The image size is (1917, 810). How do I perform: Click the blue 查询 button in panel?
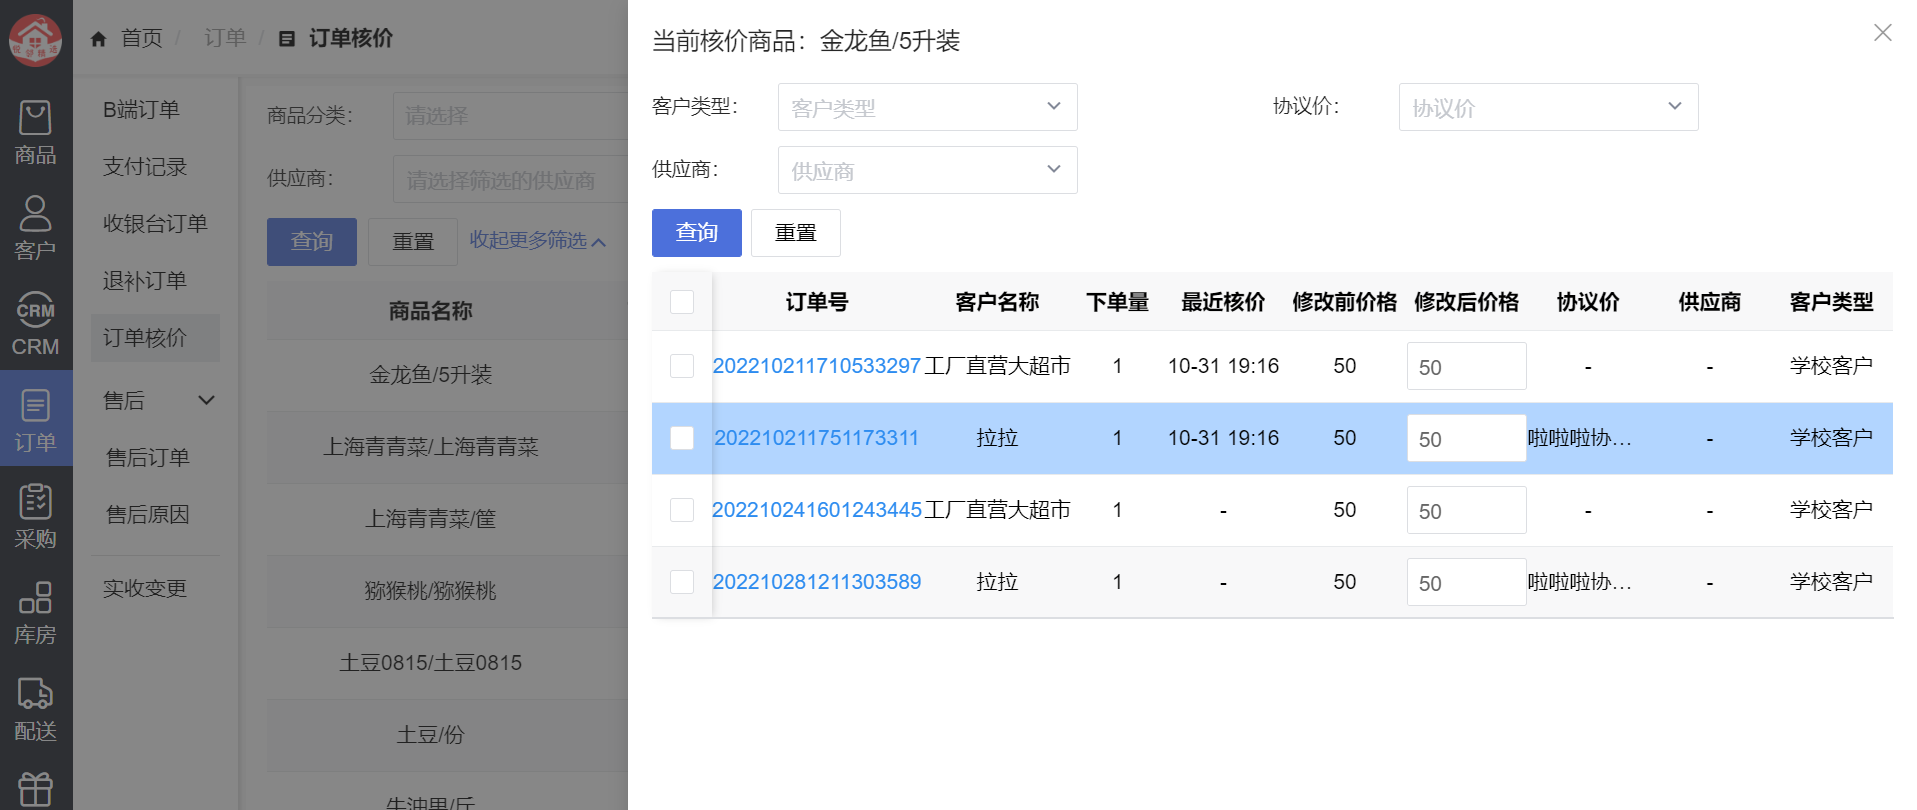697,233
